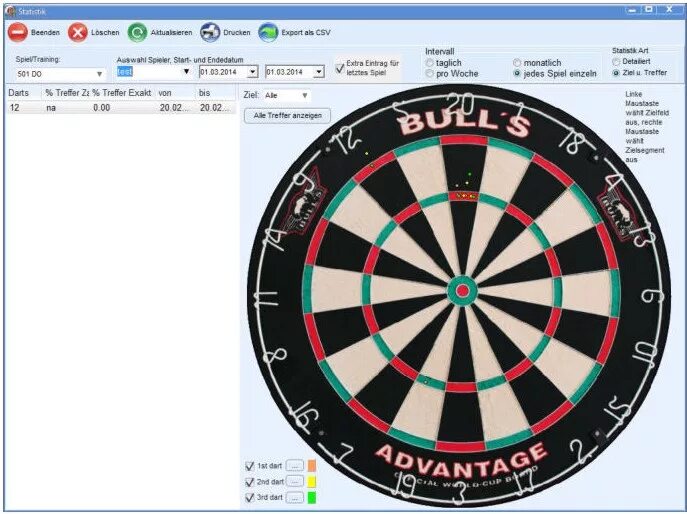Click the 0.00 cell in the table
Image resolution: width=687 pixels, height=514 pixels.
point(101,108)
